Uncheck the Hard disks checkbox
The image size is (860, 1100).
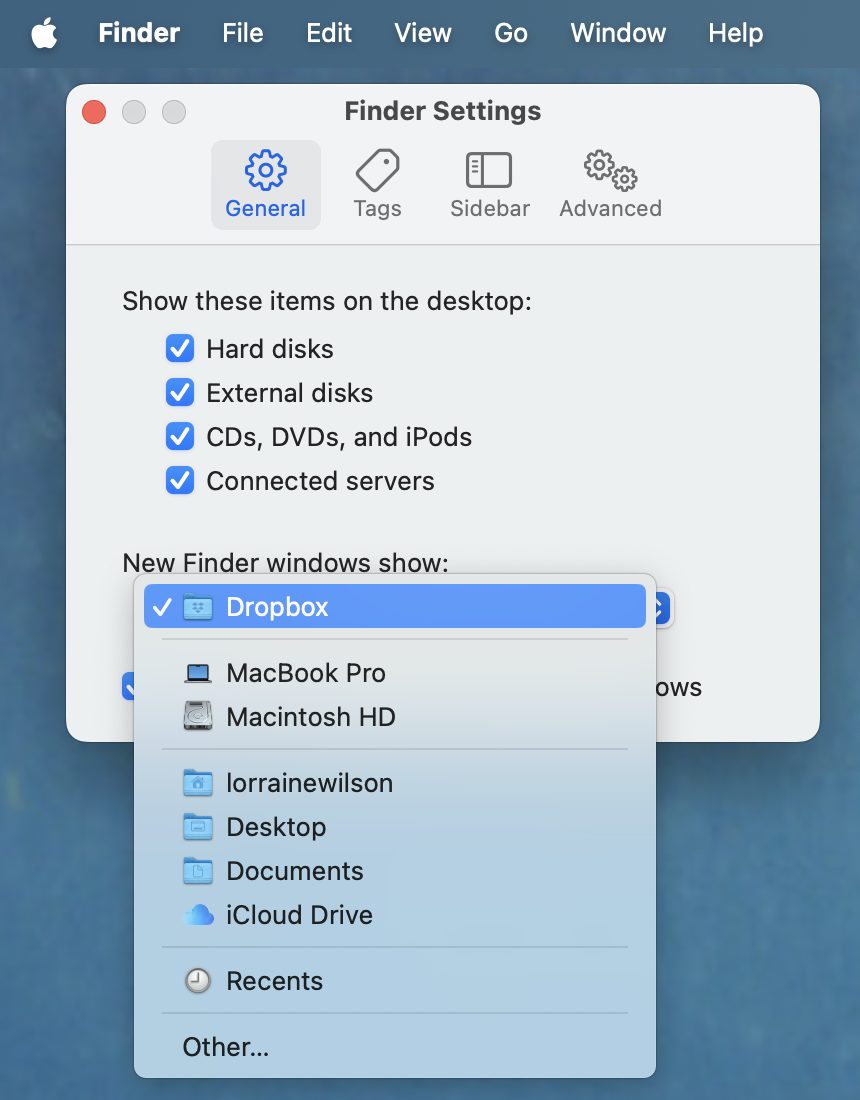pyautogui.click(x=180, y=349)
